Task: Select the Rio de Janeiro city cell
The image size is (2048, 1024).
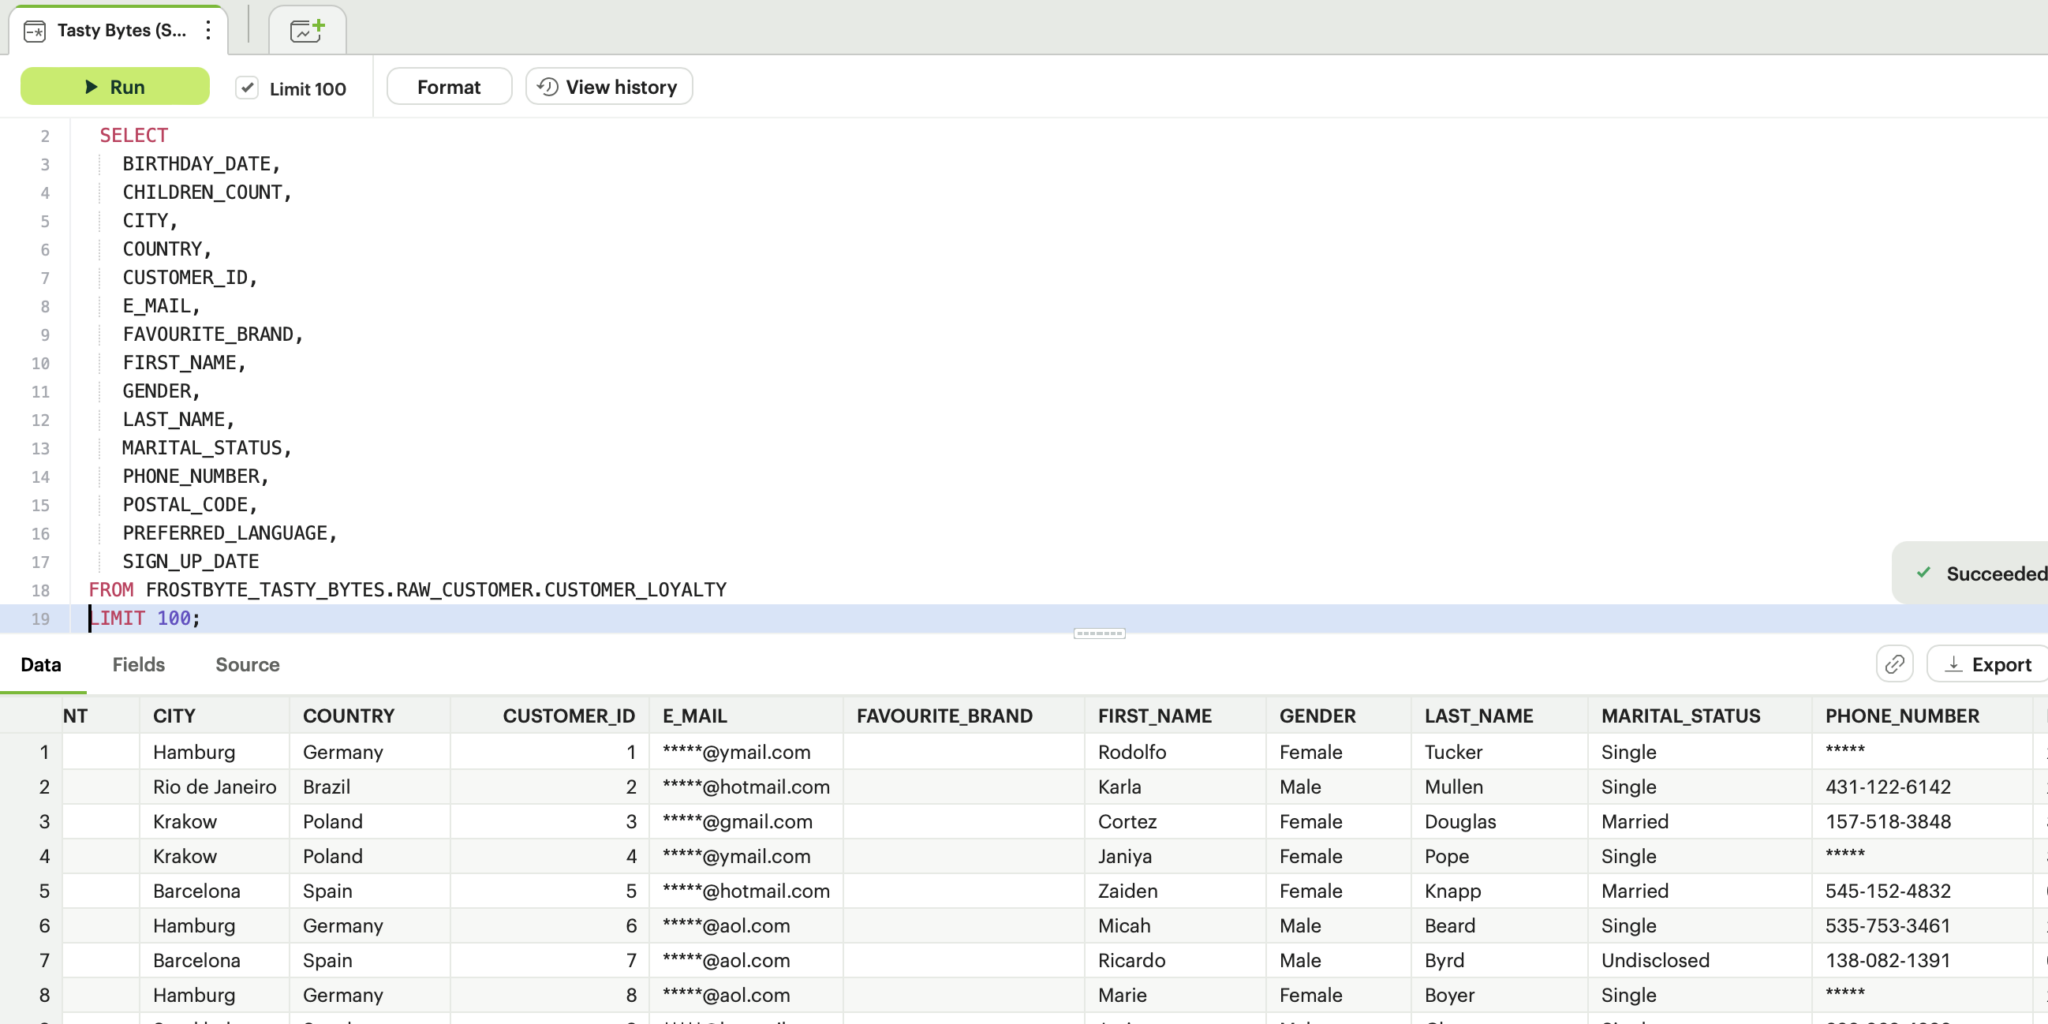Action: coord(214,786)
